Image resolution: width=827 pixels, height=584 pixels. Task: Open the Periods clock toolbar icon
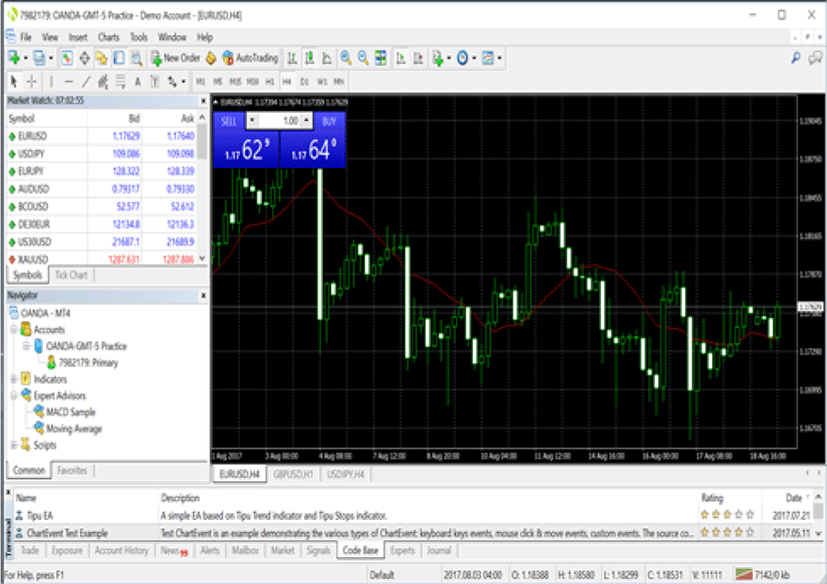(x=463, y=58)
